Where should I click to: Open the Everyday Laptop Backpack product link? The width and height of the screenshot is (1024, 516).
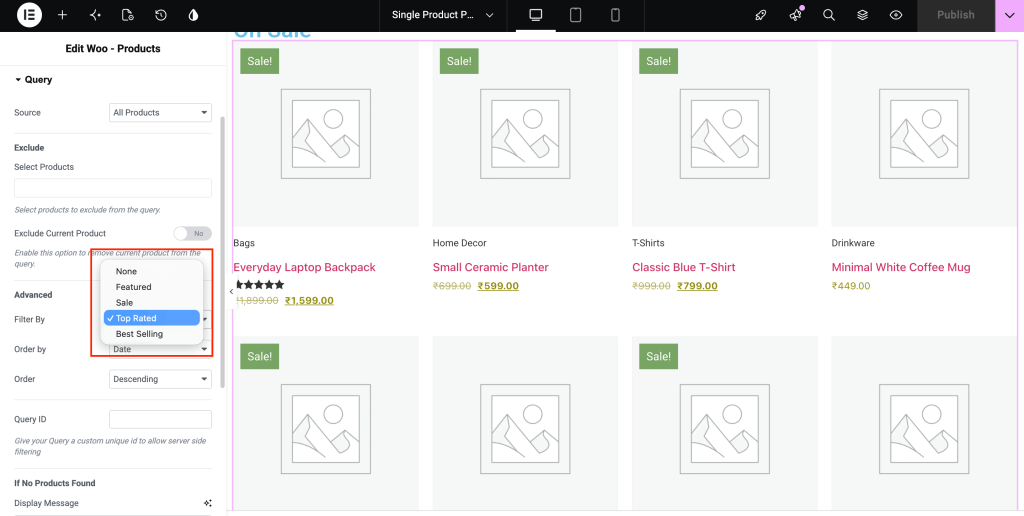(x=304, y=267)
